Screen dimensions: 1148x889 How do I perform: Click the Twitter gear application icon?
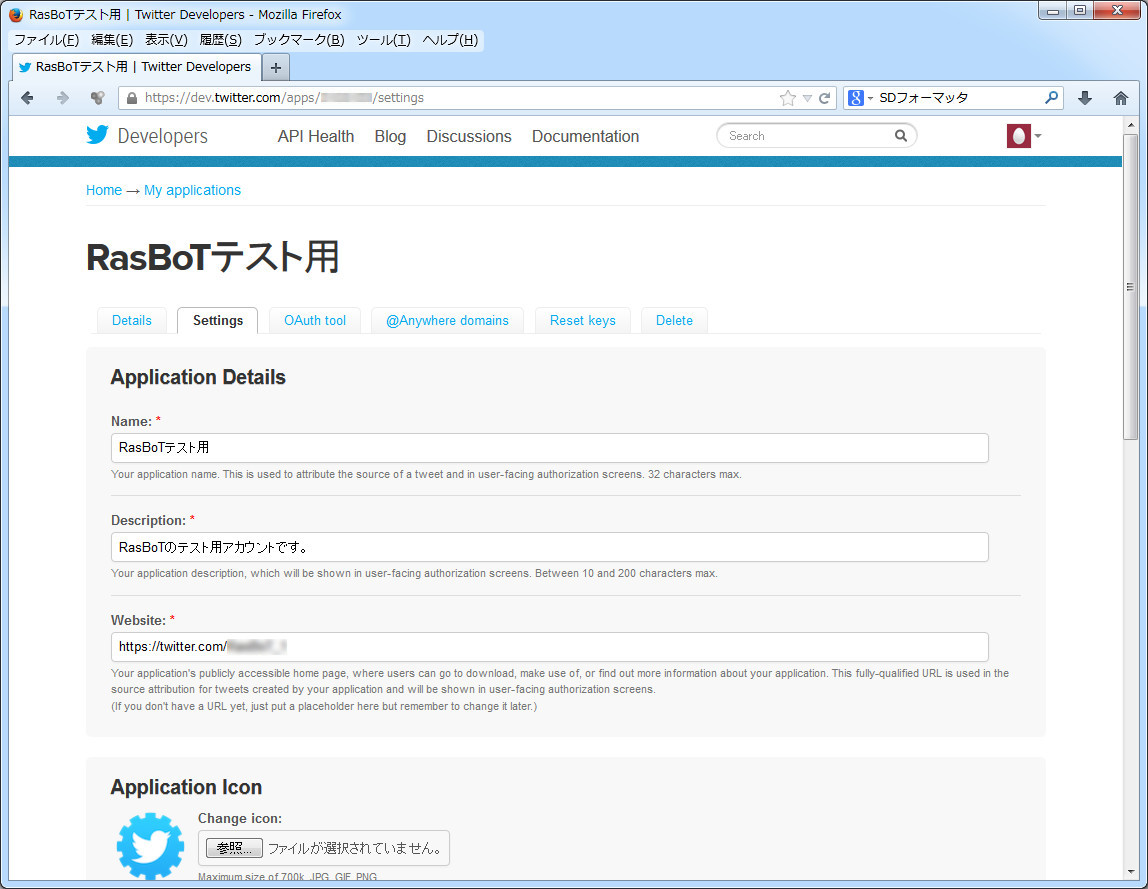coord(151,845)
